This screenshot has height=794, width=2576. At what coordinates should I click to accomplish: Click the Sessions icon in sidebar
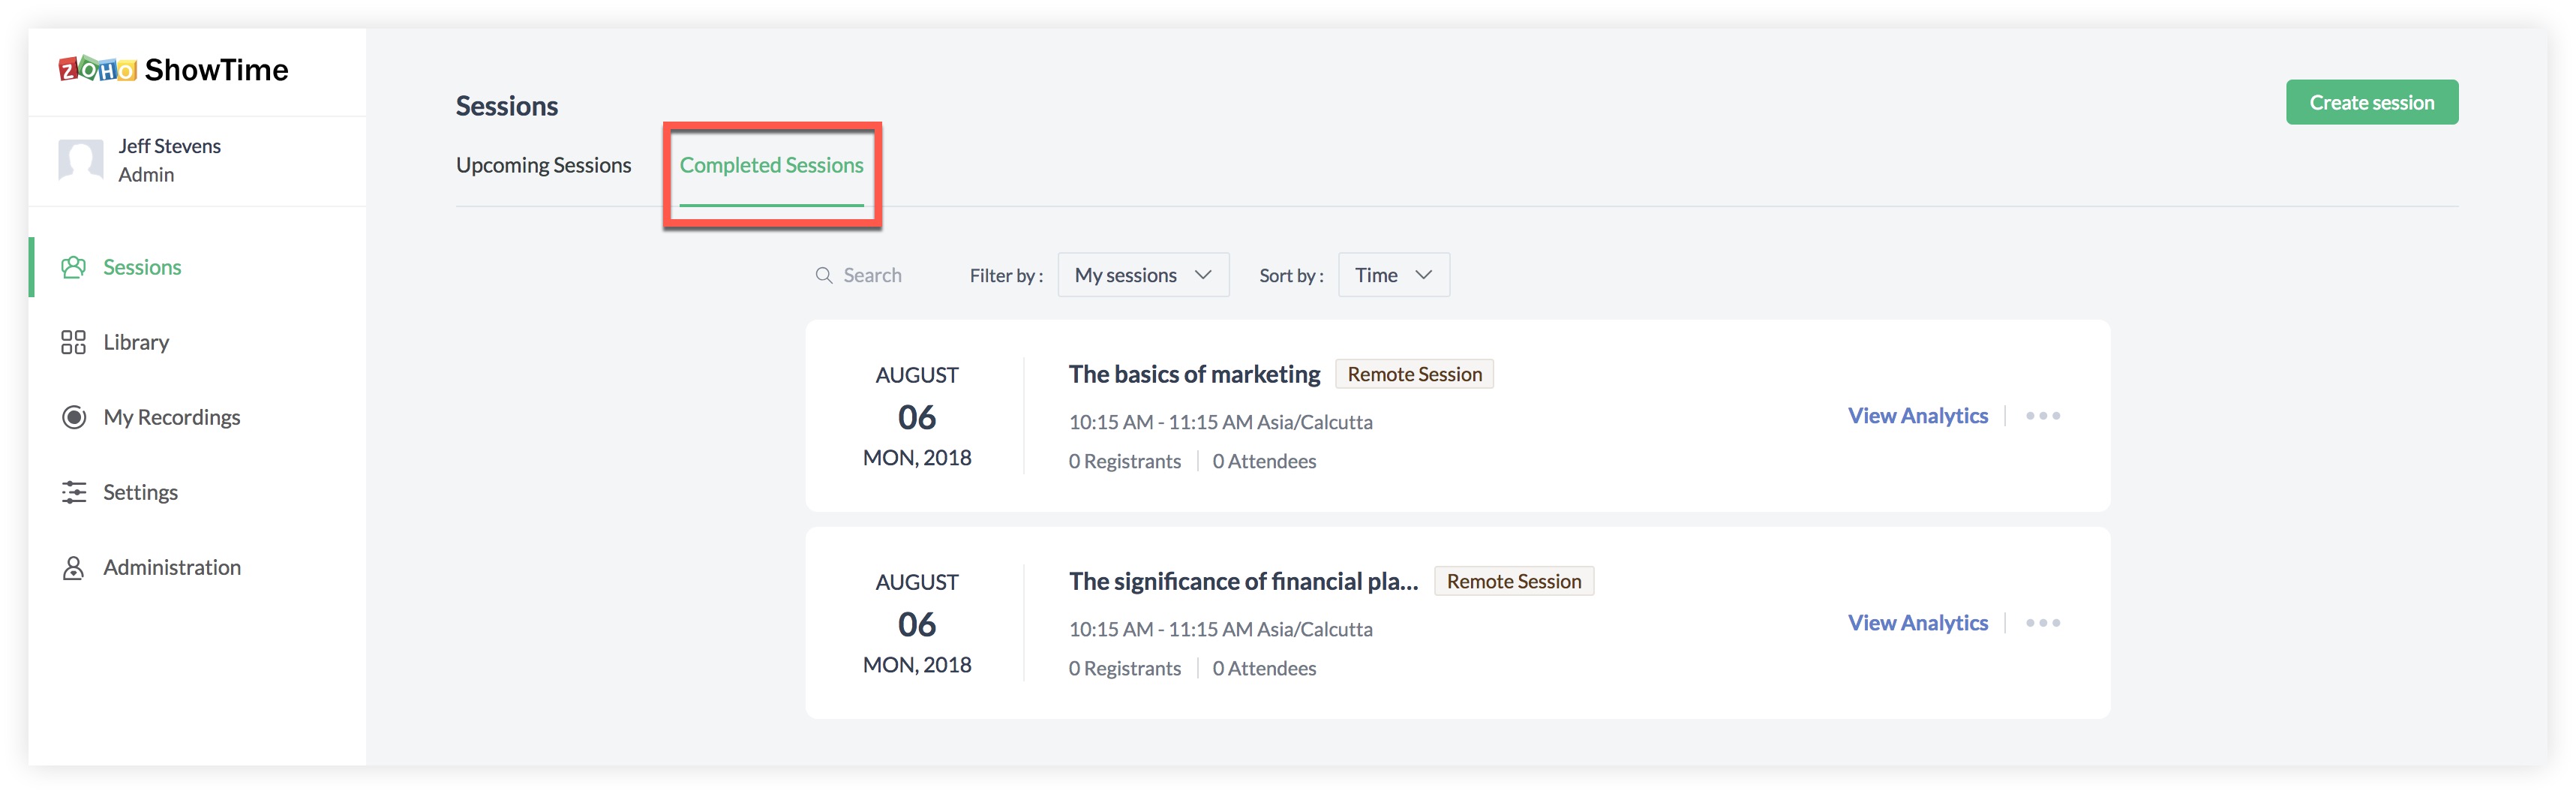point(73,267)
